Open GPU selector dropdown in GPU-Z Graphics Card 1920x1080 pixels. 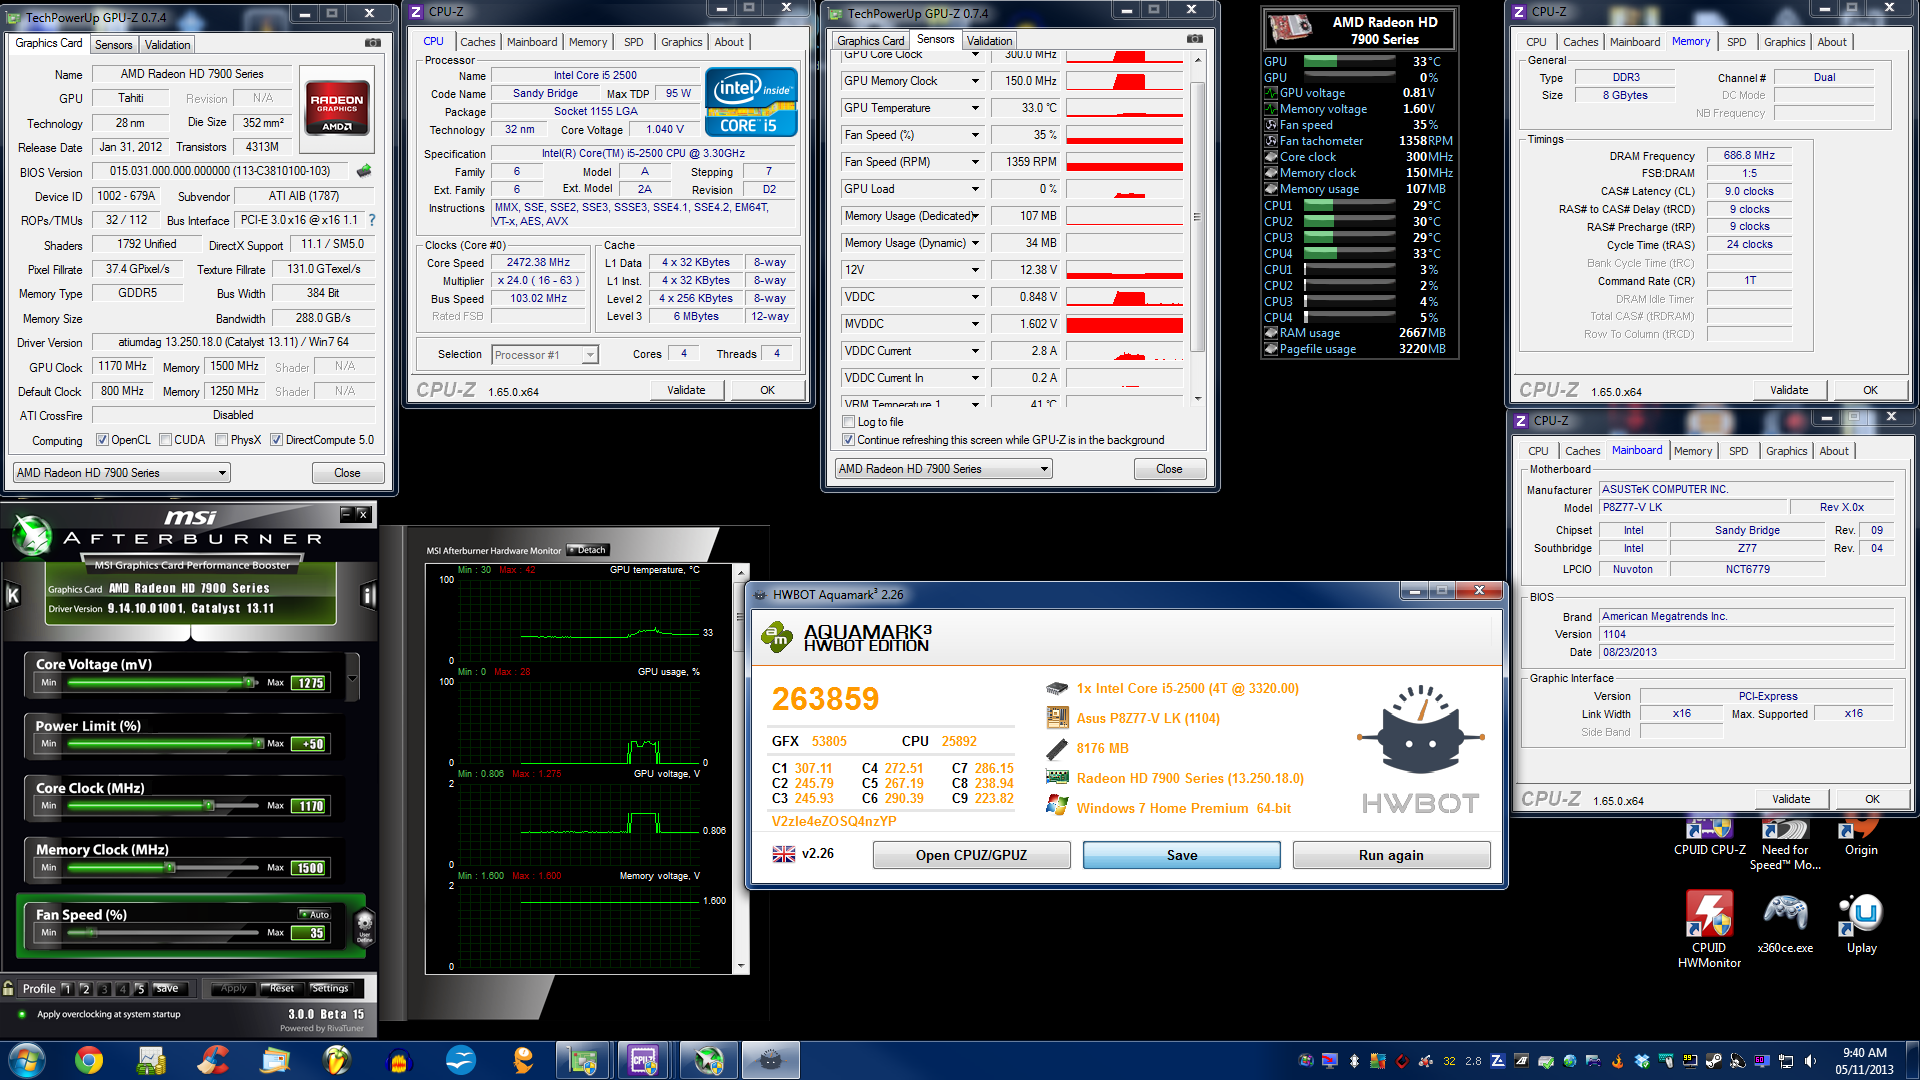[x=122, y=472]
